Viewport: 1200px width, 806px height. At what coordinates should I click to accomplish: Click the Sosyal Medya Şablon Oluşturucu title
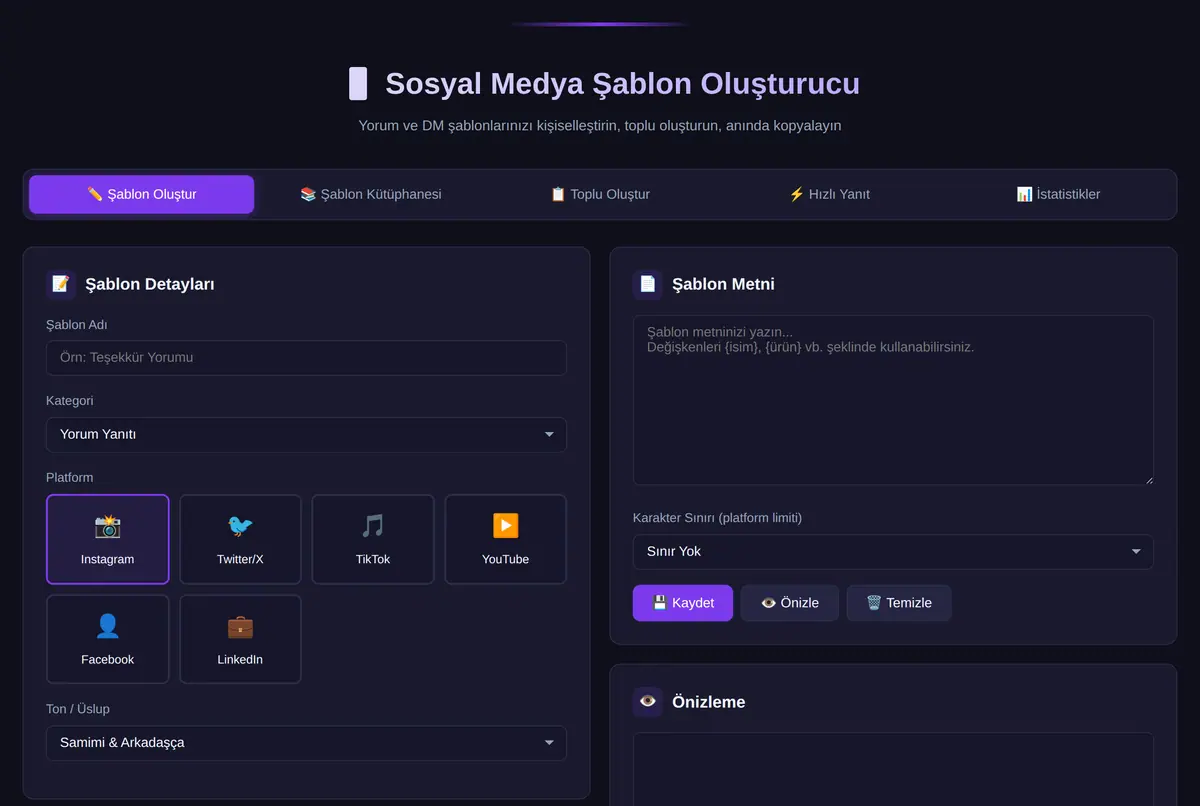point(622,83)
